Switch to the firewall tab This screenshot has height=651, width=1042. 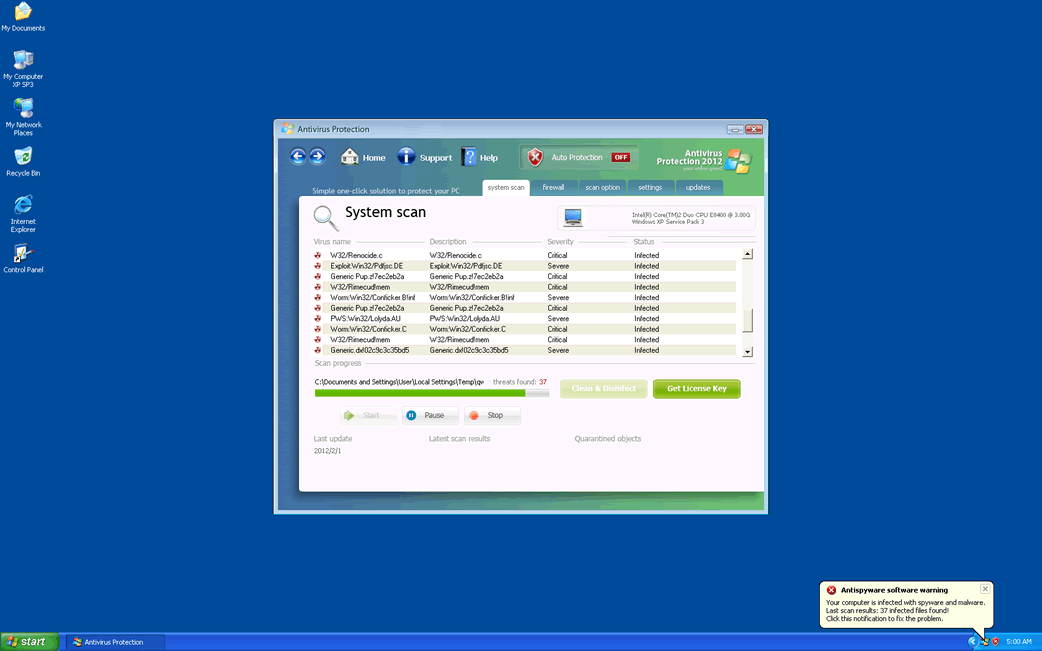[554, 187]
